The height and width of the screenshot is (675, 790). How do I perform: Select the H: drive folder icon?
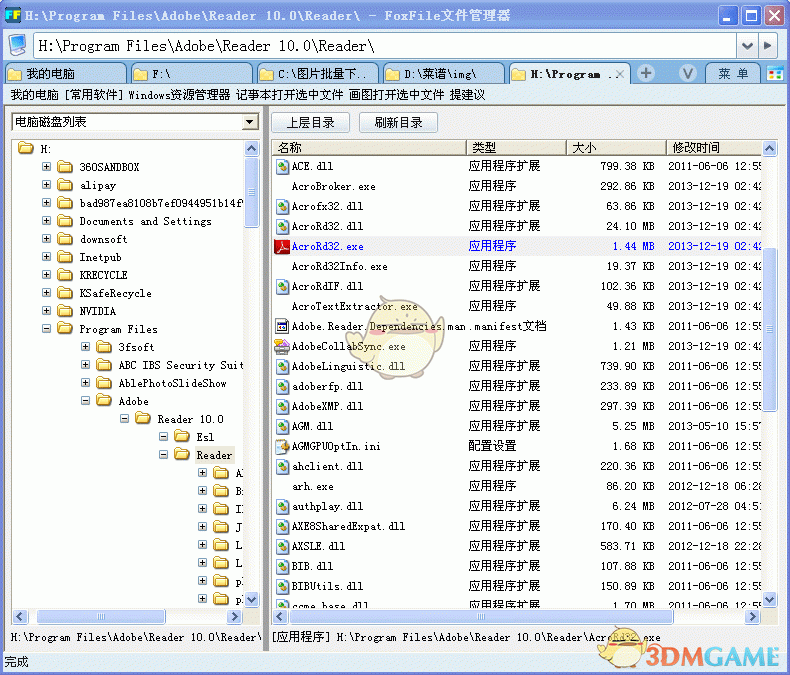(x=25, y=148)
